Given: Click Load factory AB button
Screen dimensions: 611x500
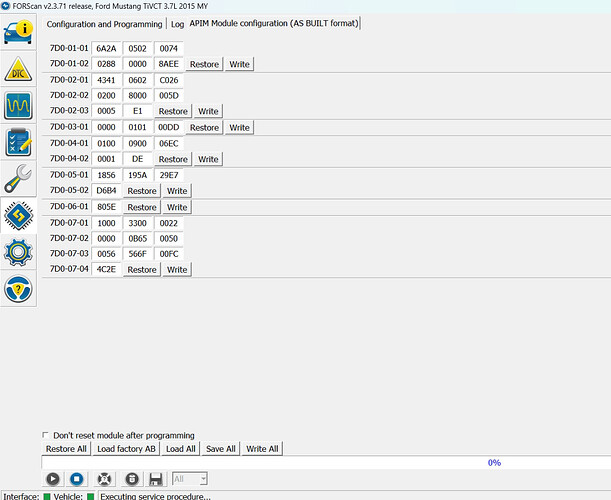Looking at the screenshot, I should [x=126, y=449].
